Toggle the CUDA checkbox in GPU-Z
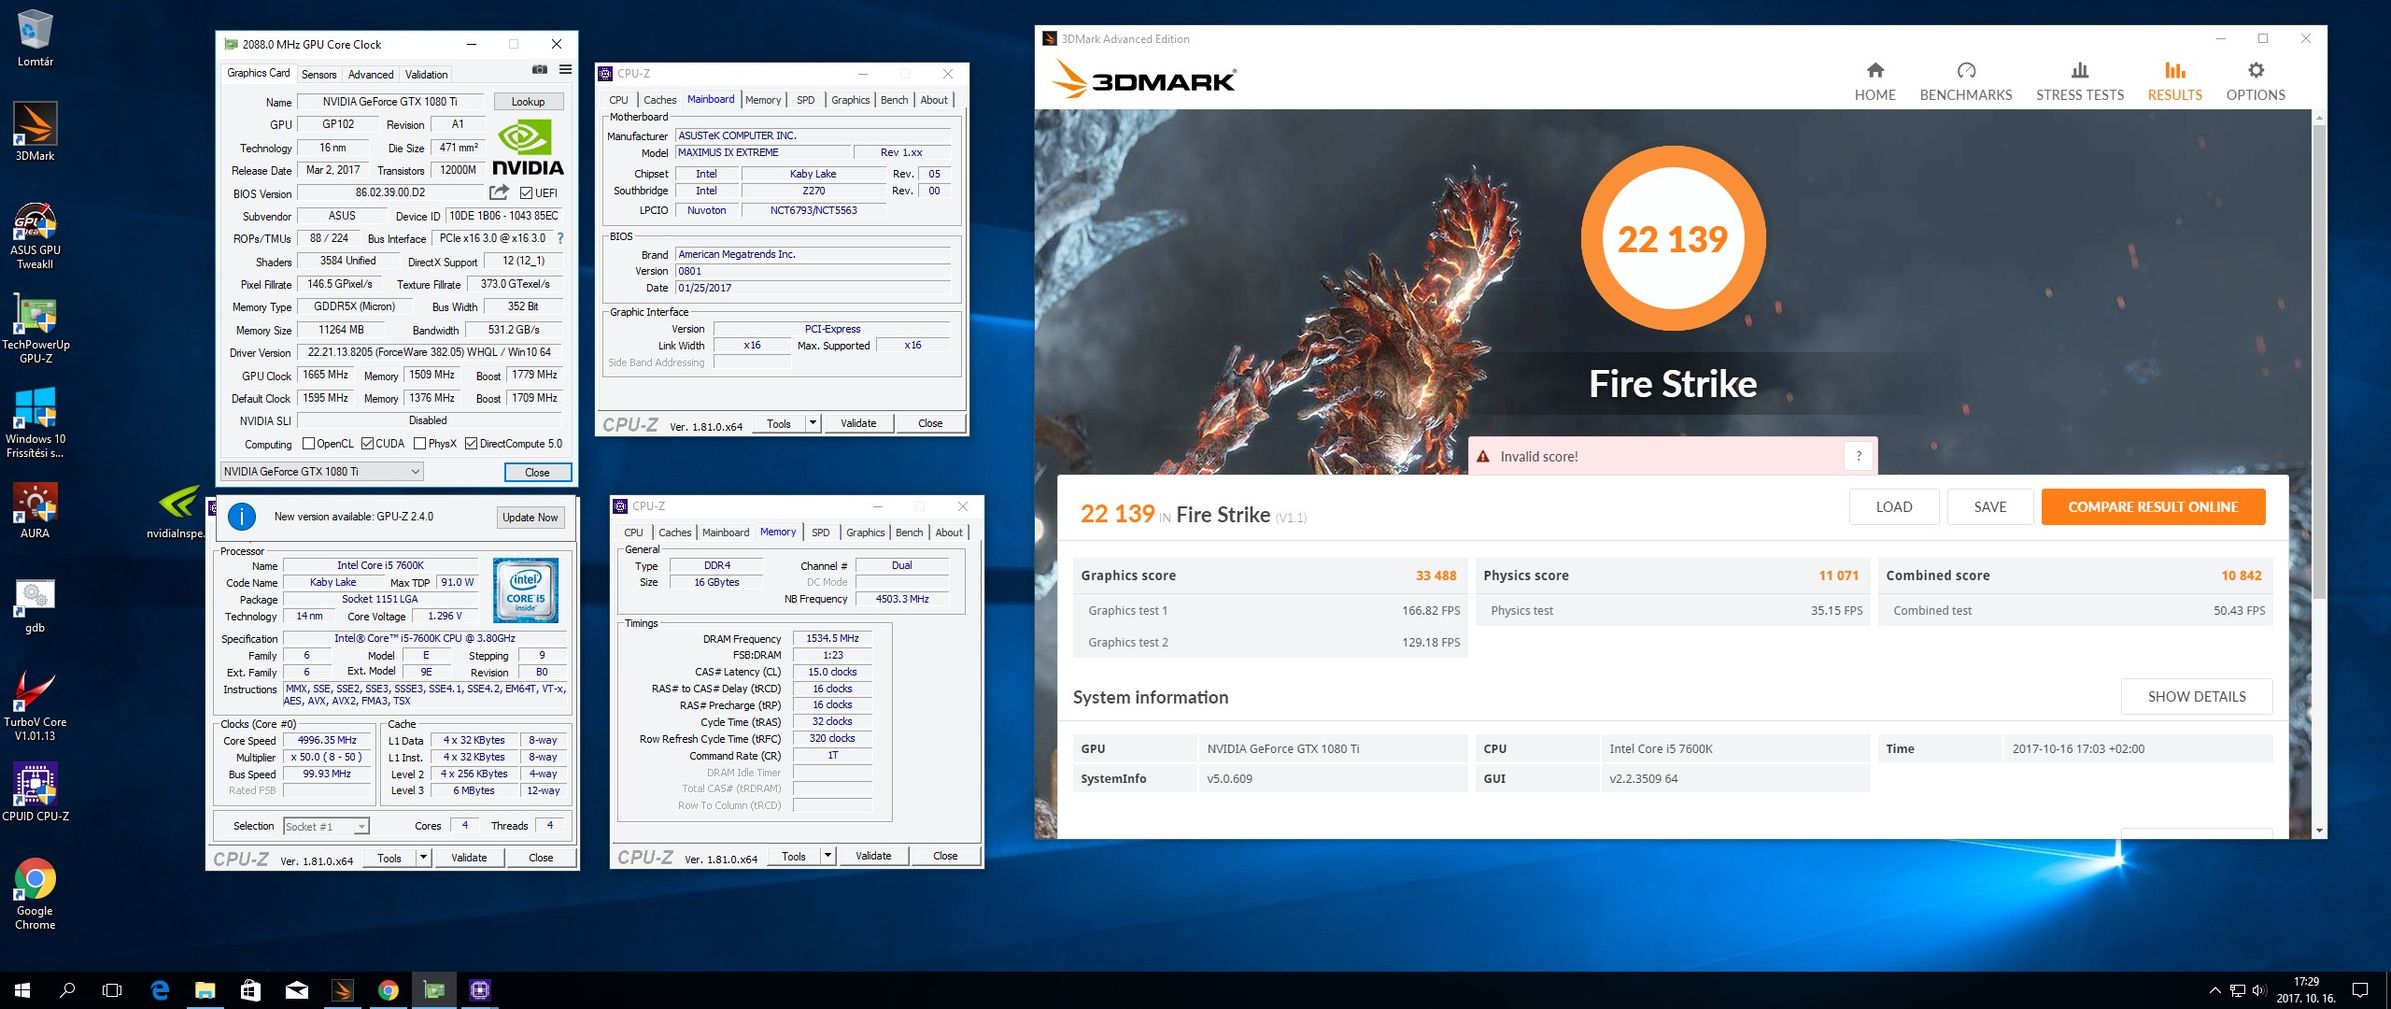Viewport: 2391px width, 1009px height. tap(368, 444)
